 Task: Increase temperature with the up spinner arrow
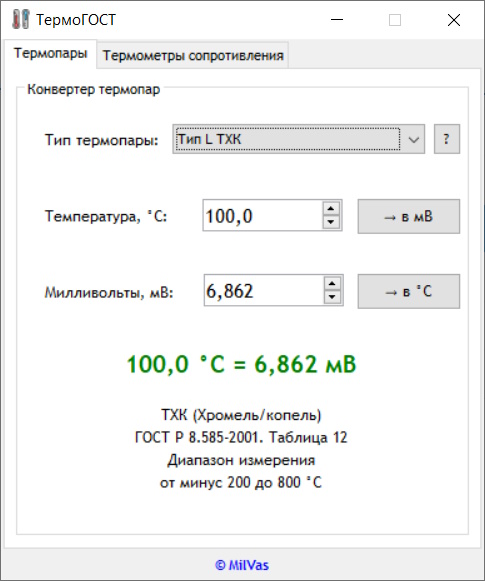pos(331,208)
